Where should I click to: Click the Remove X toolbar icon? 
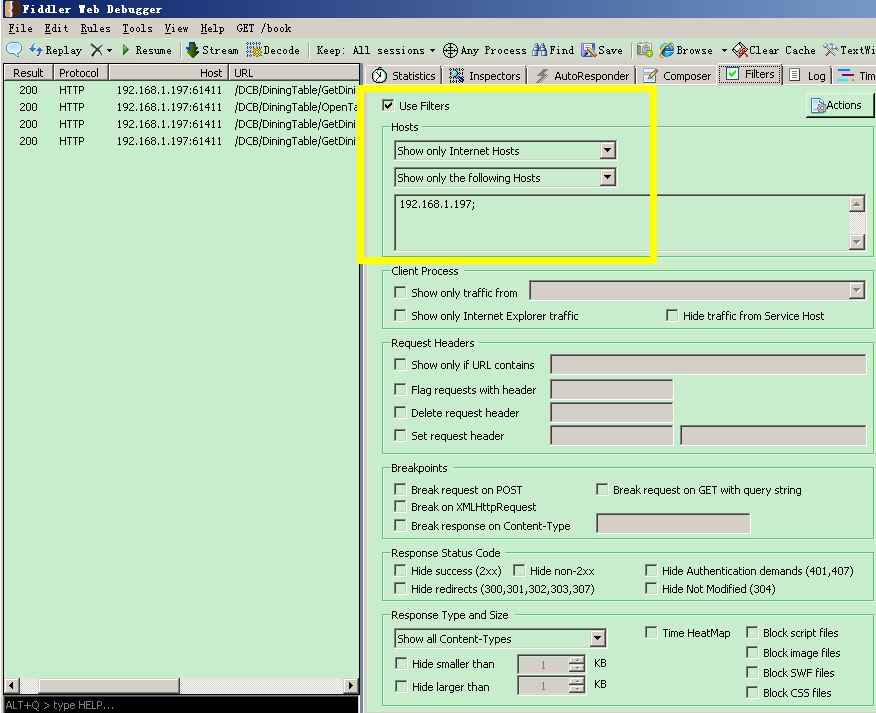(96, 50)
